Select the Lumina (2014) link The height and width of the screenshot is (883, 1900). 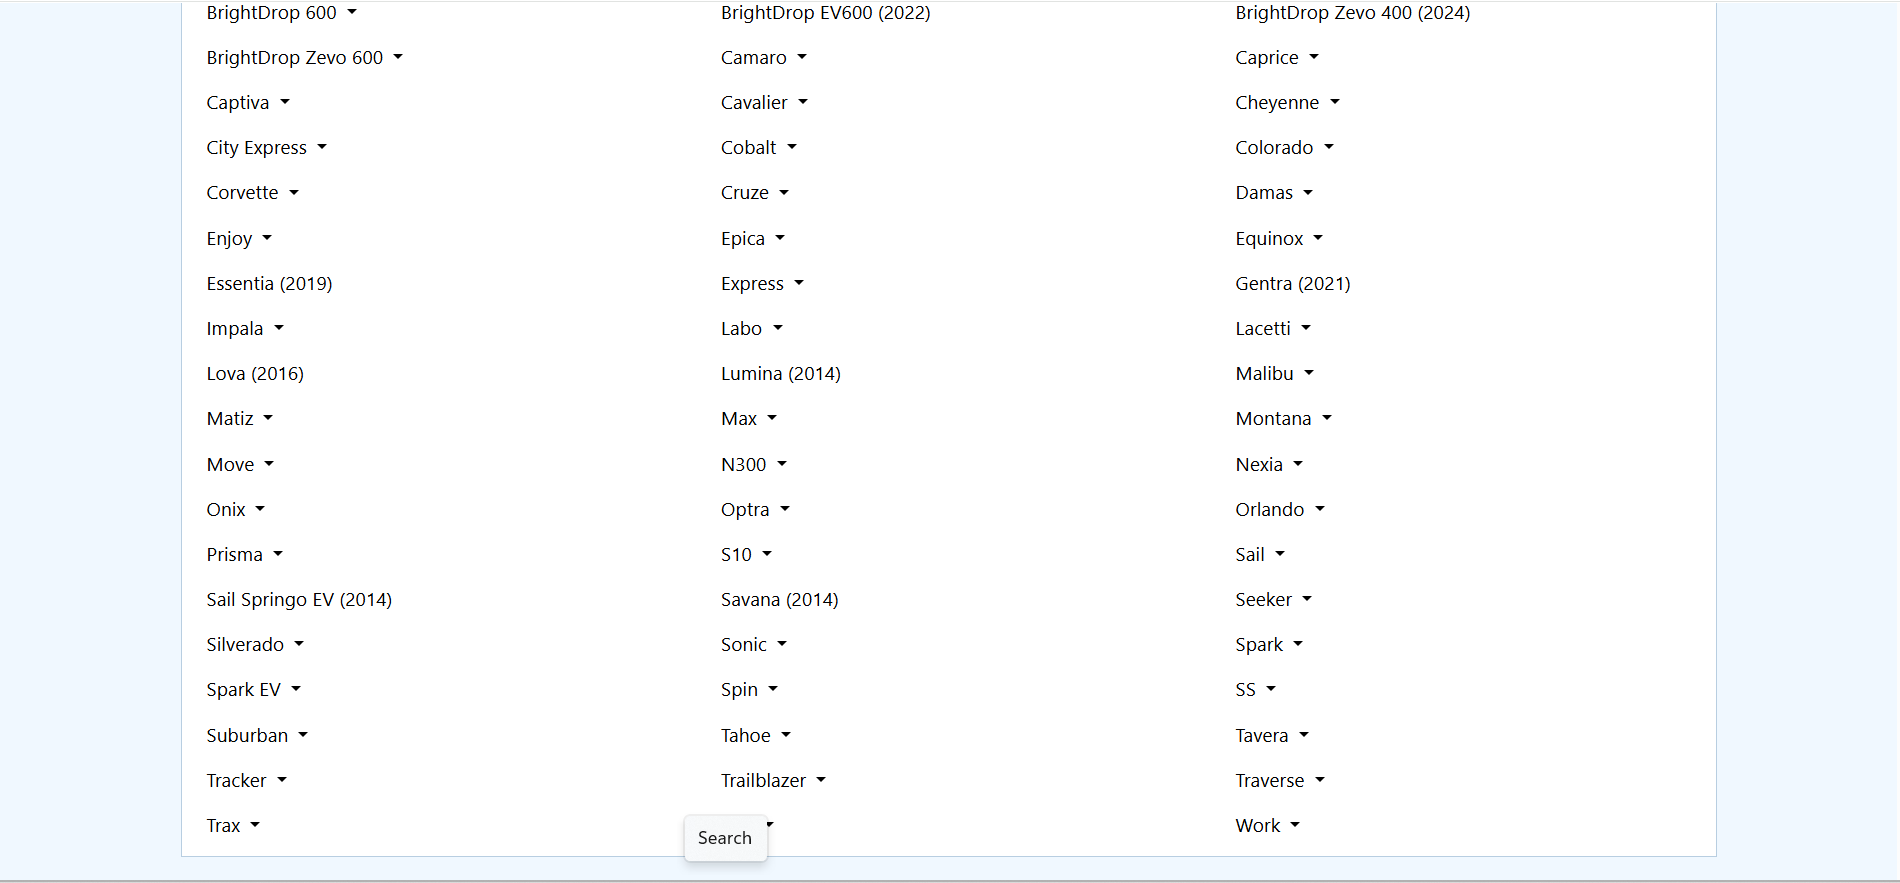(x=780, y=374)
